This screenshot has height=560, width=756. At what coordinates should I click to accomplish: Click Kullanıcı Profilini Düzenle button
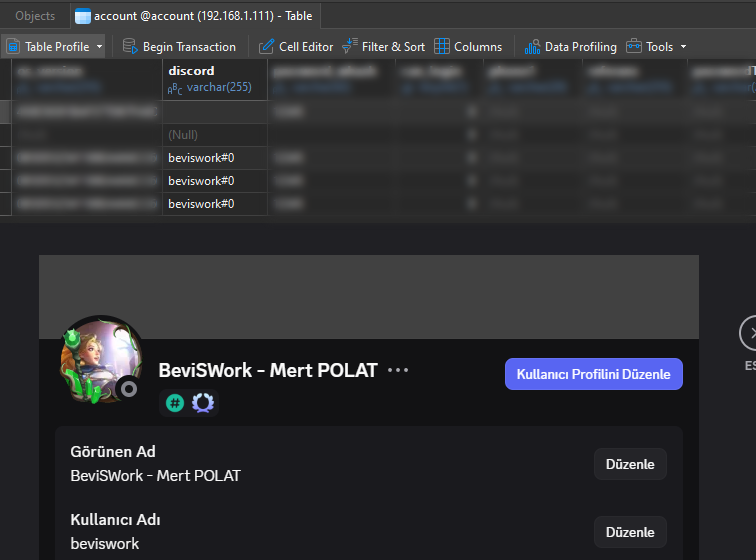pyautogui.click(x=594, y=374)
